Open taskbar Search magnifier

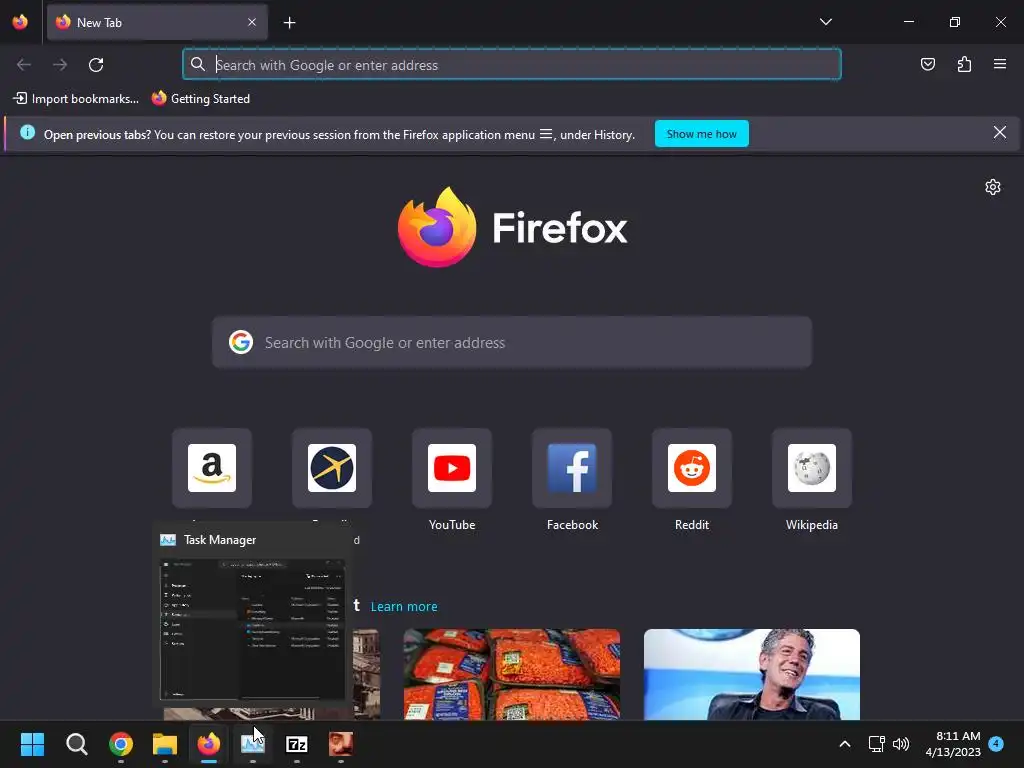click(76, 744)
